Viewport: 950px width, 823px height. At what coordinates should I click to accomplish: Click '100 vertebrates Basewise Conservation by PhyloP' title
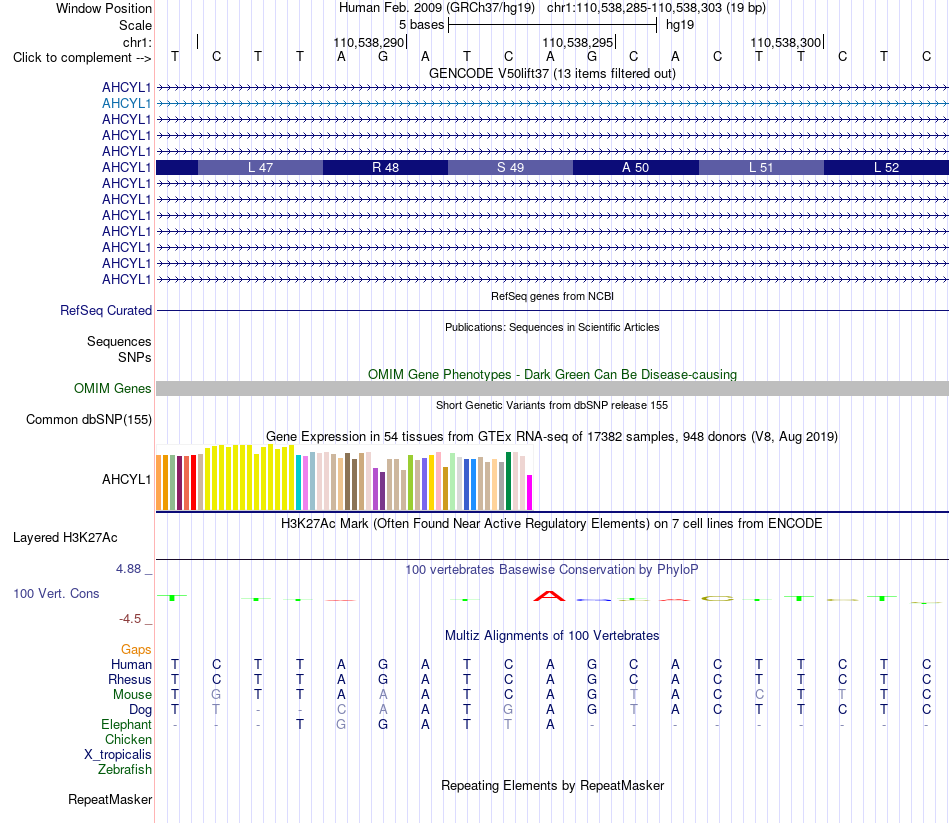pos(552,570)
